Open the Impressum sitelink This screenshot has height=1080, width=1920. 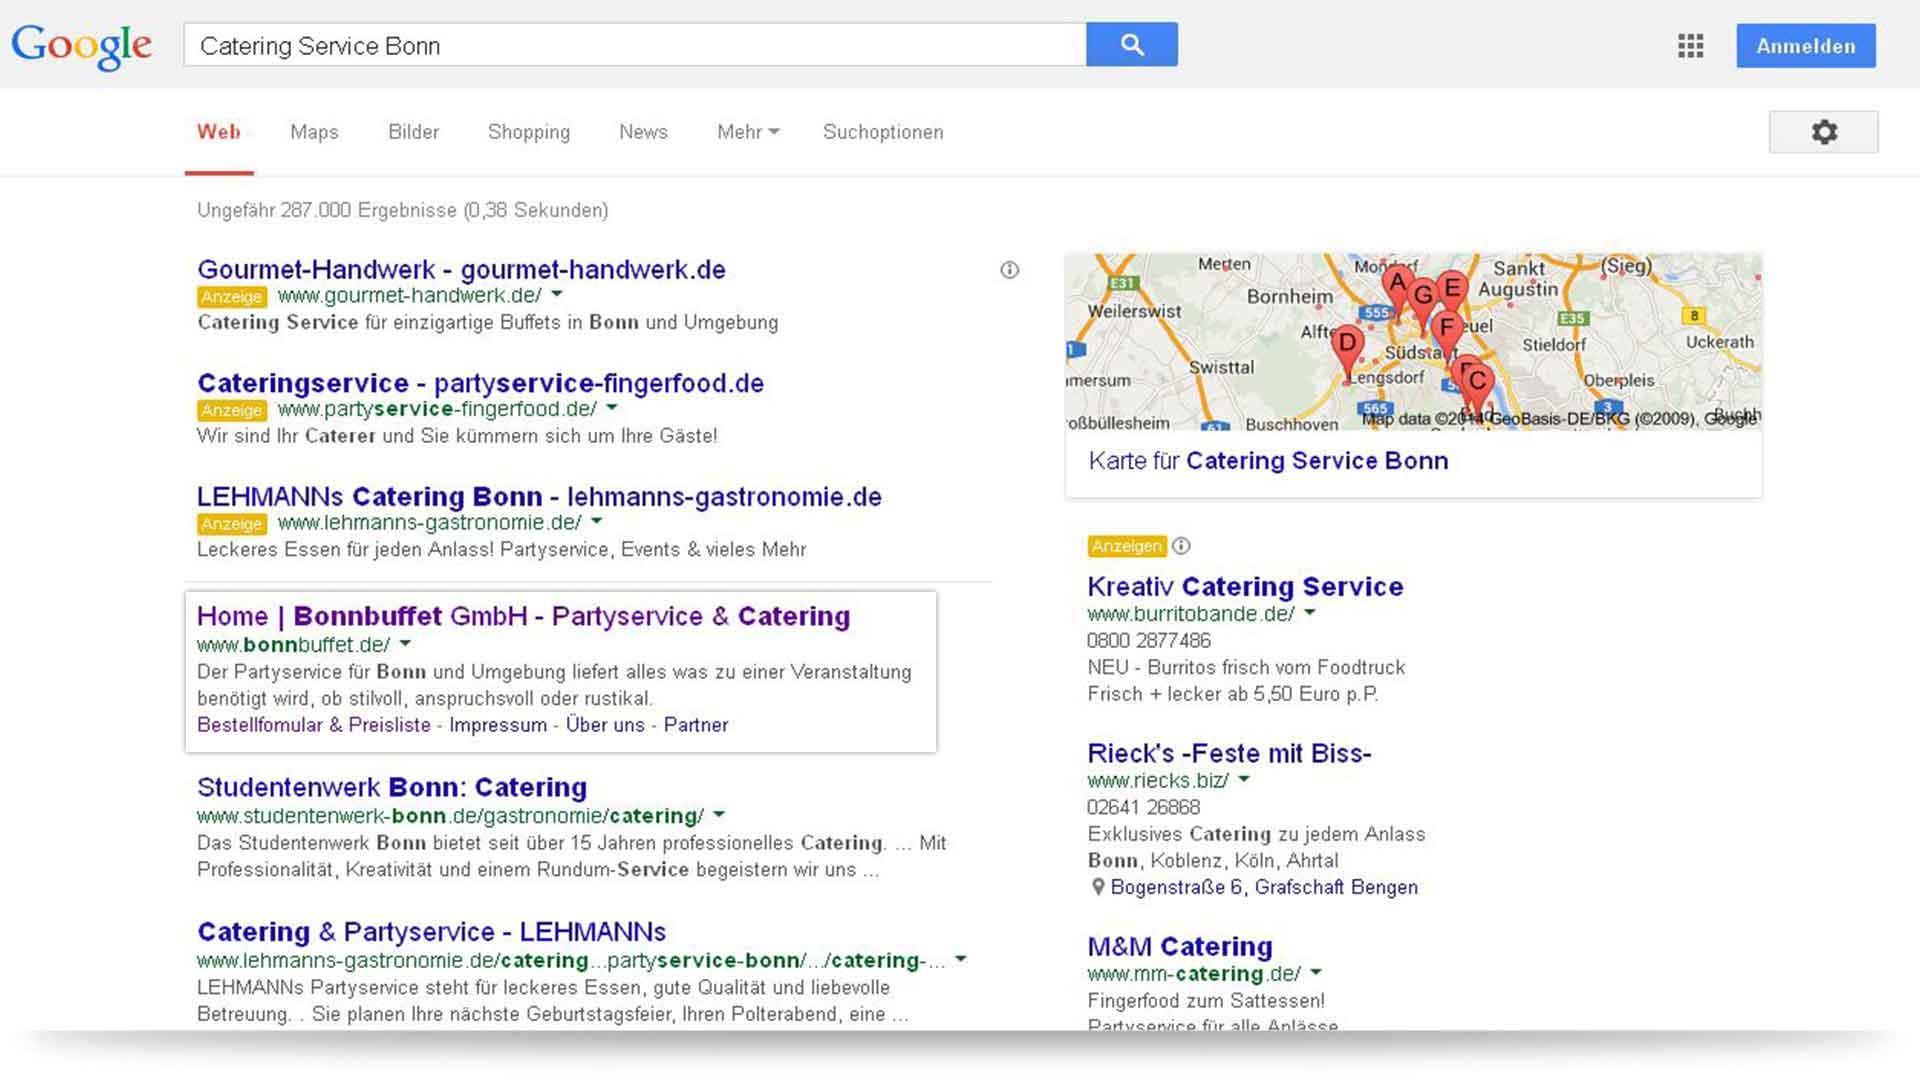pyautogui.click(x=498, y=725)
